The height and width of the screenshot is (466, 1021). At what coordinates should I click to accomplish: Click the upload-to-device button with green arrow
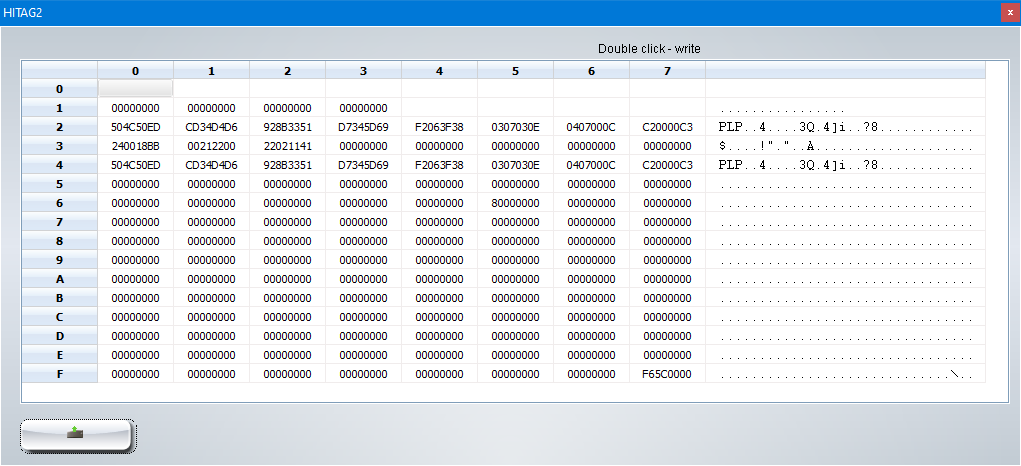click(x=77, y=436)
